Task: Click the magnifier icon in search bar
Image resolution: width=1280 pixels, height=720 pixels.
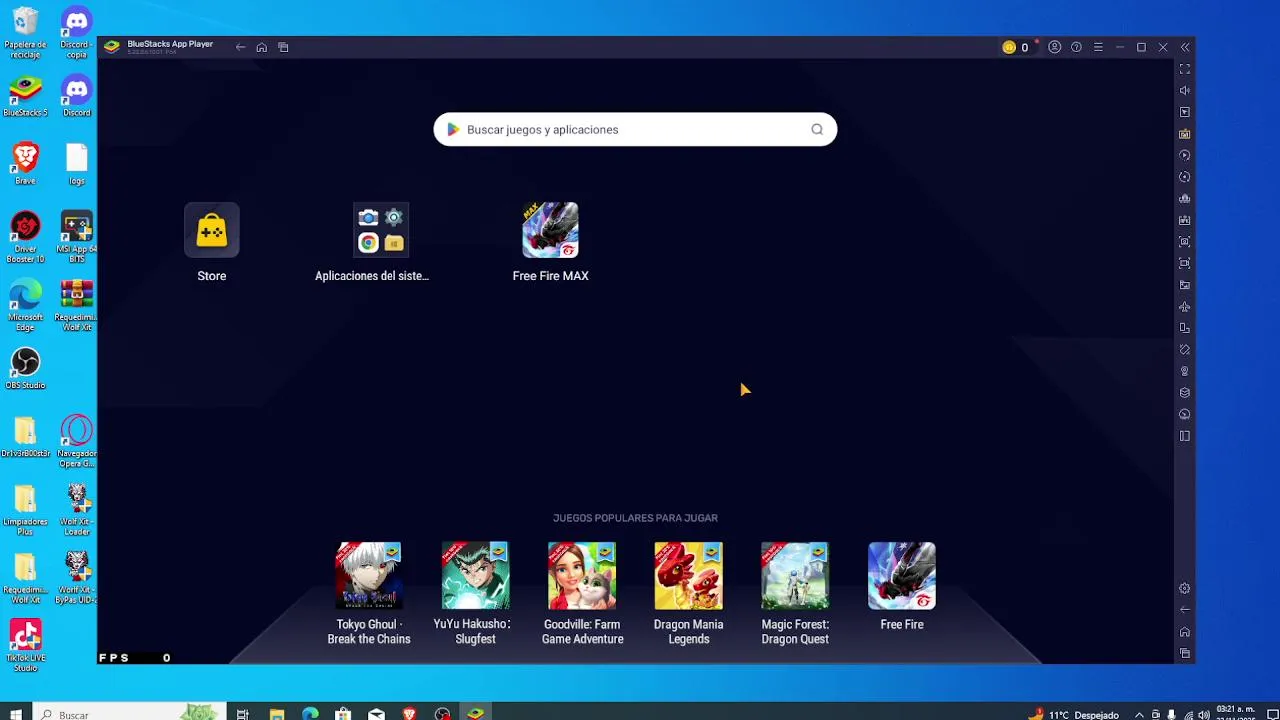Action: (x=817, y=129)
